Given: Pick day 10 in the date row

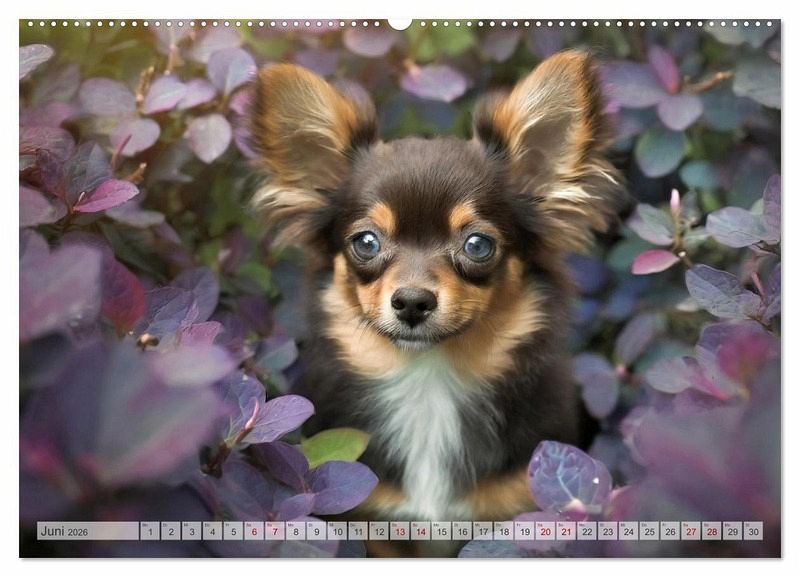Looking at the screenshot, I should coord(337,531).
